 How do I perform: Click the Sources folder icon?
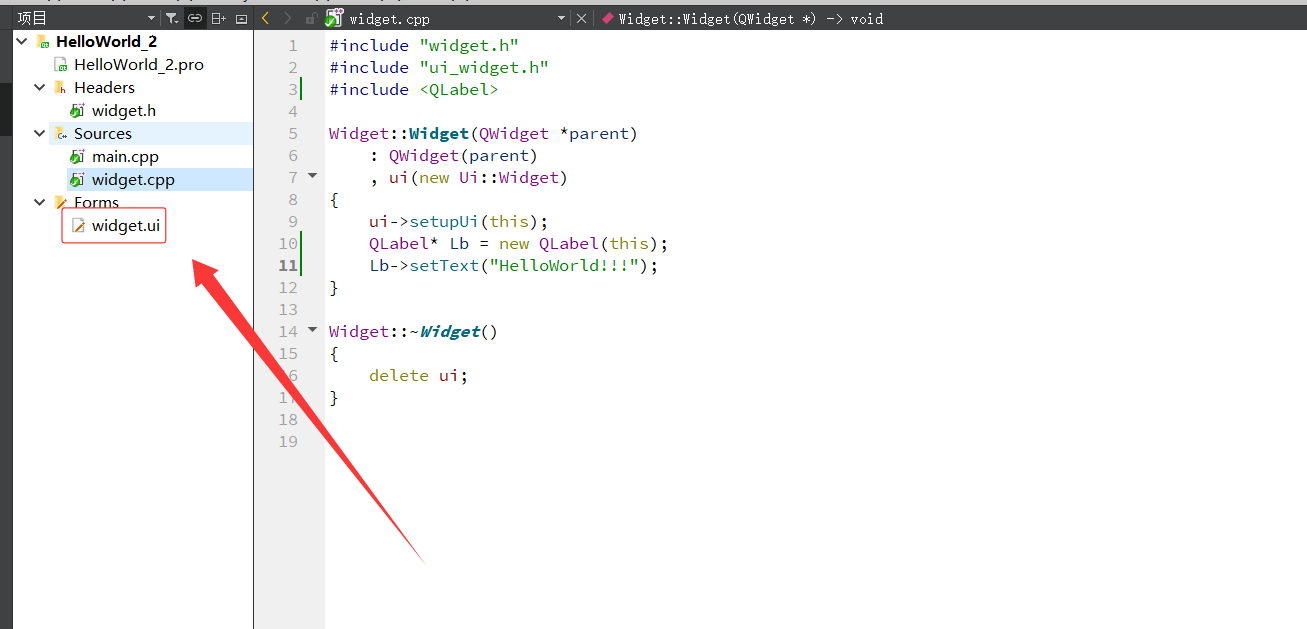coord(61,134)
